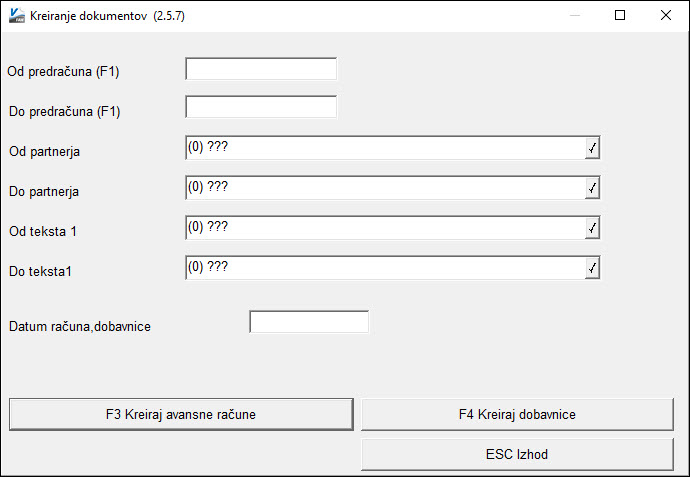Exit using the ESC Izhod button
This screenshot has width=690, height=477.
(x=517, y=454)
